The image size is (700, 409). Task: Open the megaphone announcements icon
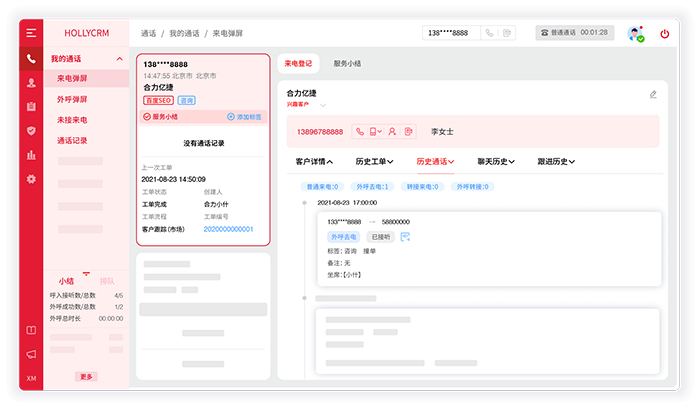pos(31,355)
